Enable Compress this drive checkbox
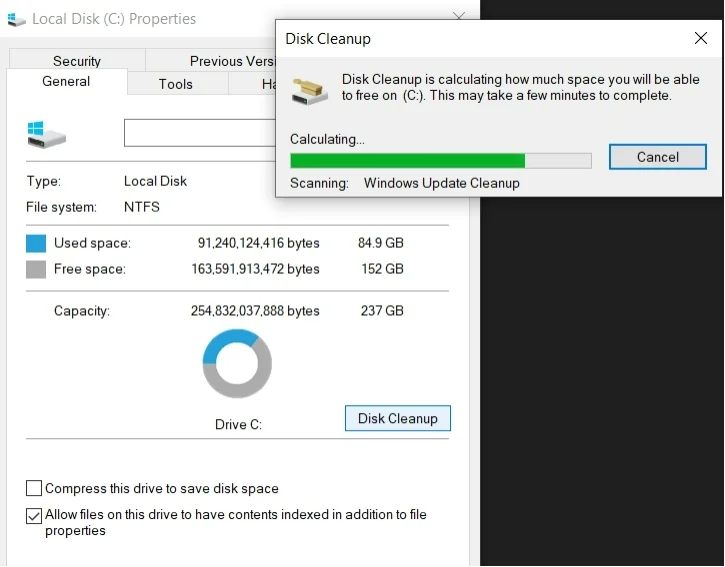 pyautogui.click(x=34, y=489)
